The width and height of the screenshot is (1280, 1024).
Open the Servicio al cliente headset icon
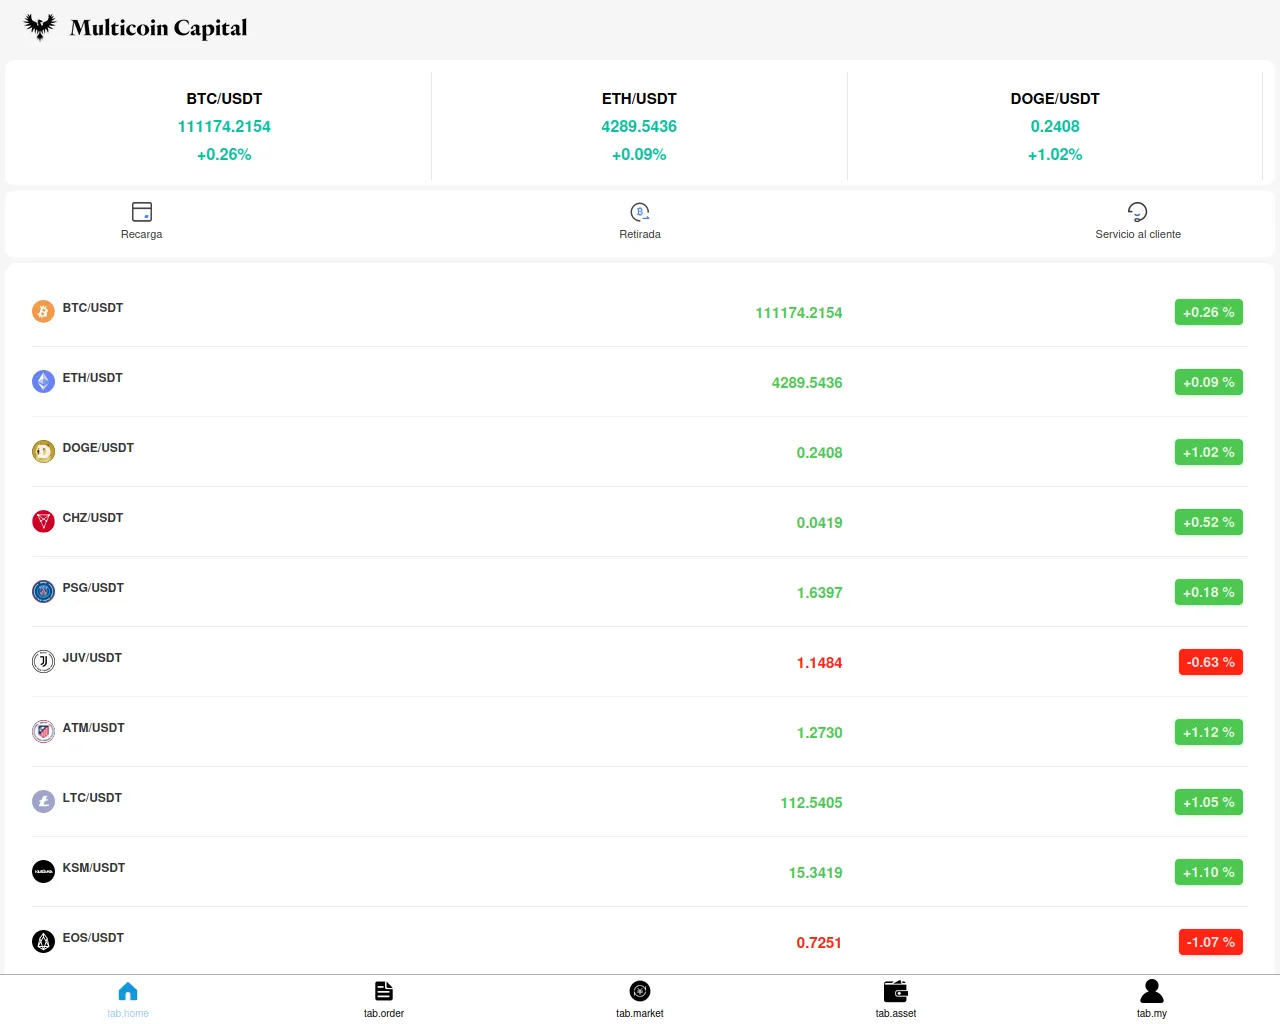point(1138,211)
